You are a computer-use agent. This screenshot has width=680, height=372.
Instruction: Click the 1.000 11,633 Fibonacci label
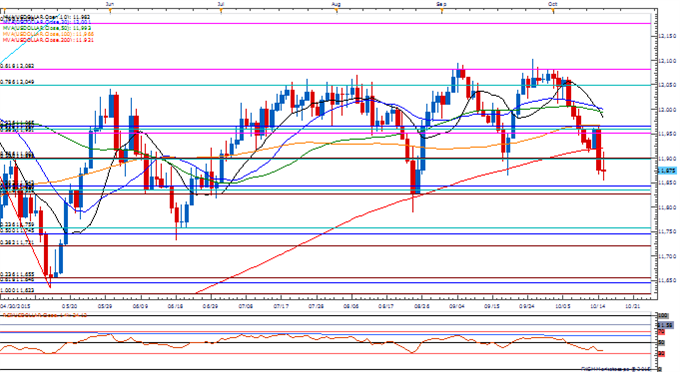point(17,290)
